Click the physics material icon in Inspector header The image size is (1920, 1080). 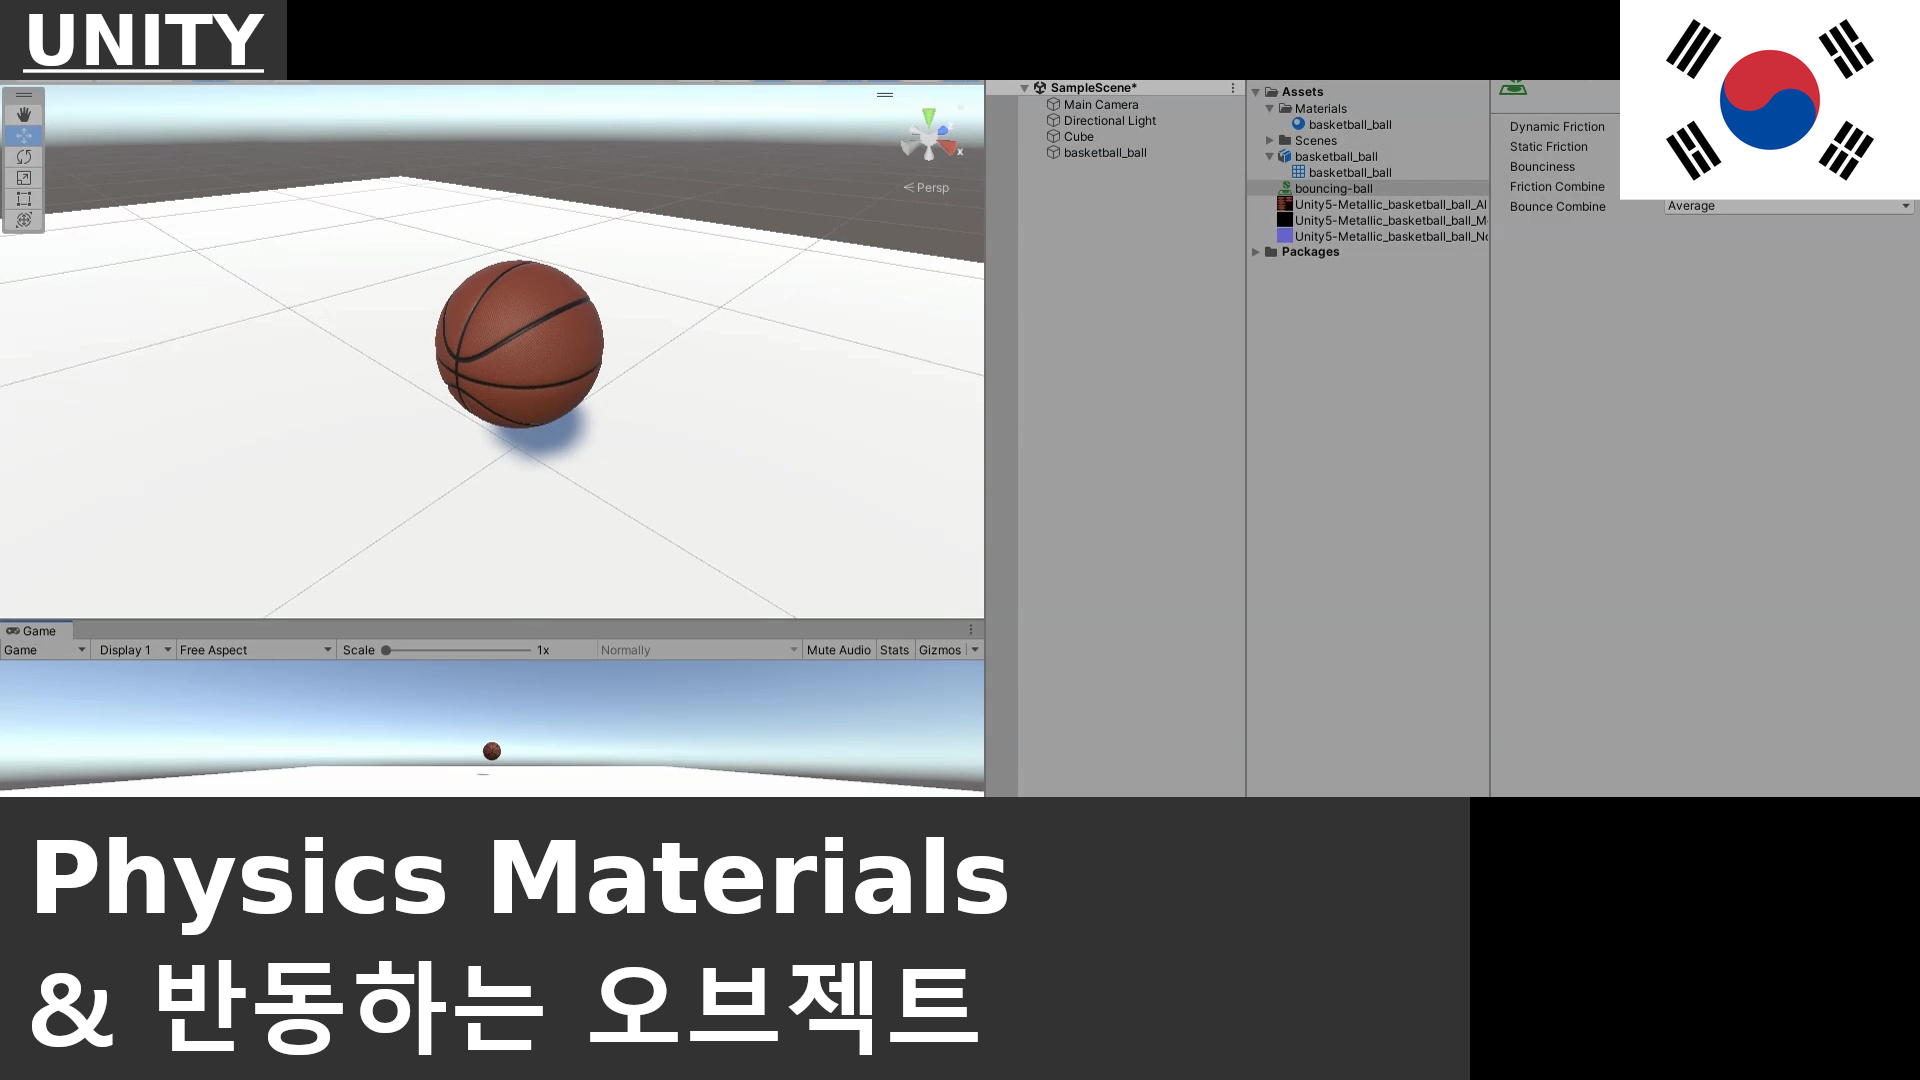[1513, 89]
